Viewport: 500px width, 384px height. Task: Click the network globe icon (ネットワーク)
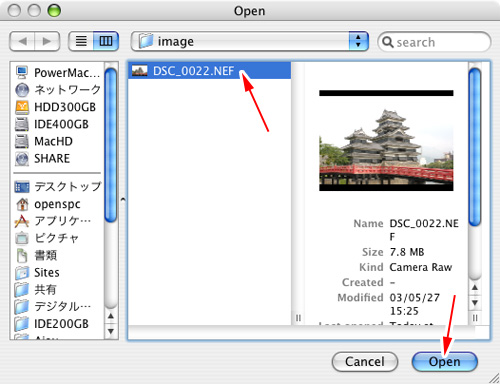point(22,90)
